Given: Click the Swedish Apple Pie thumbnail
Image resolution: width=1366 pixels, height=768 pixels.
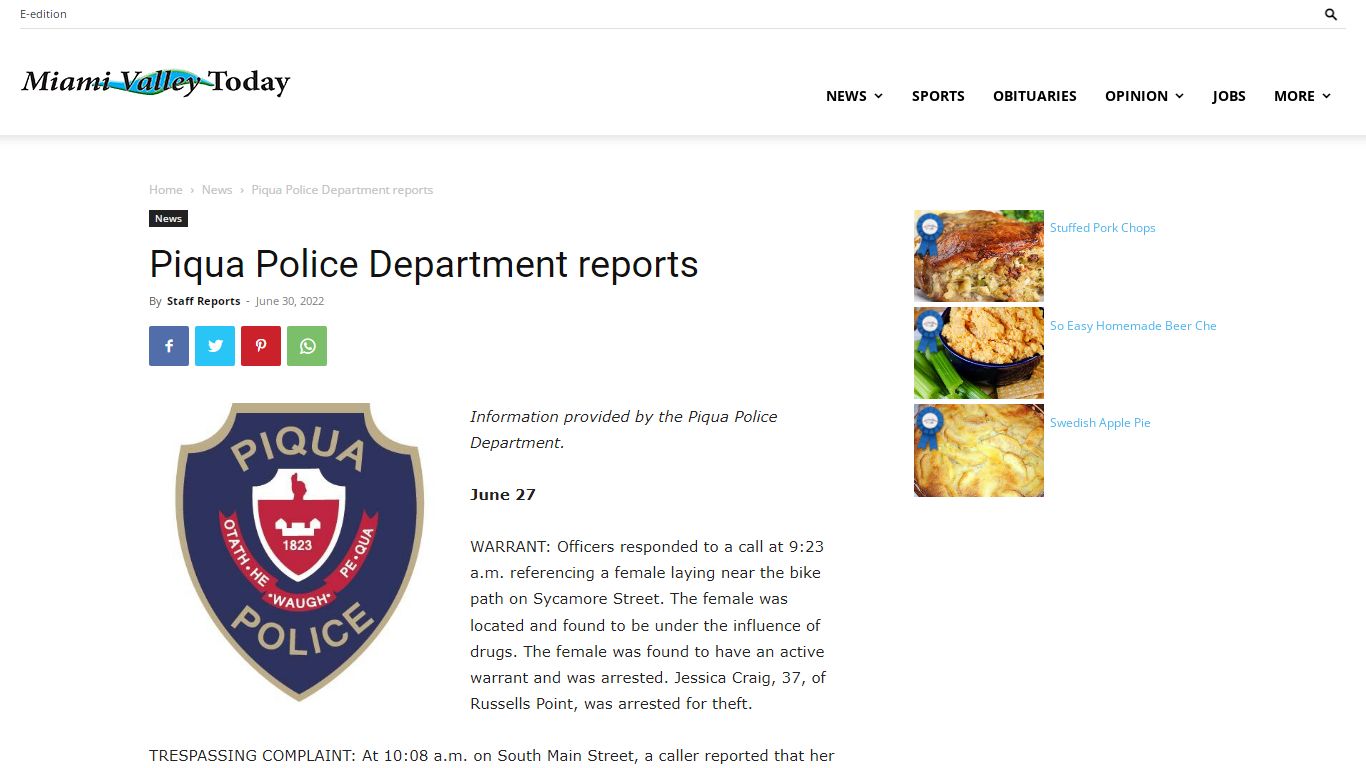Looking at the screenshot, I should pyautogui.click(x=979, y=451).
